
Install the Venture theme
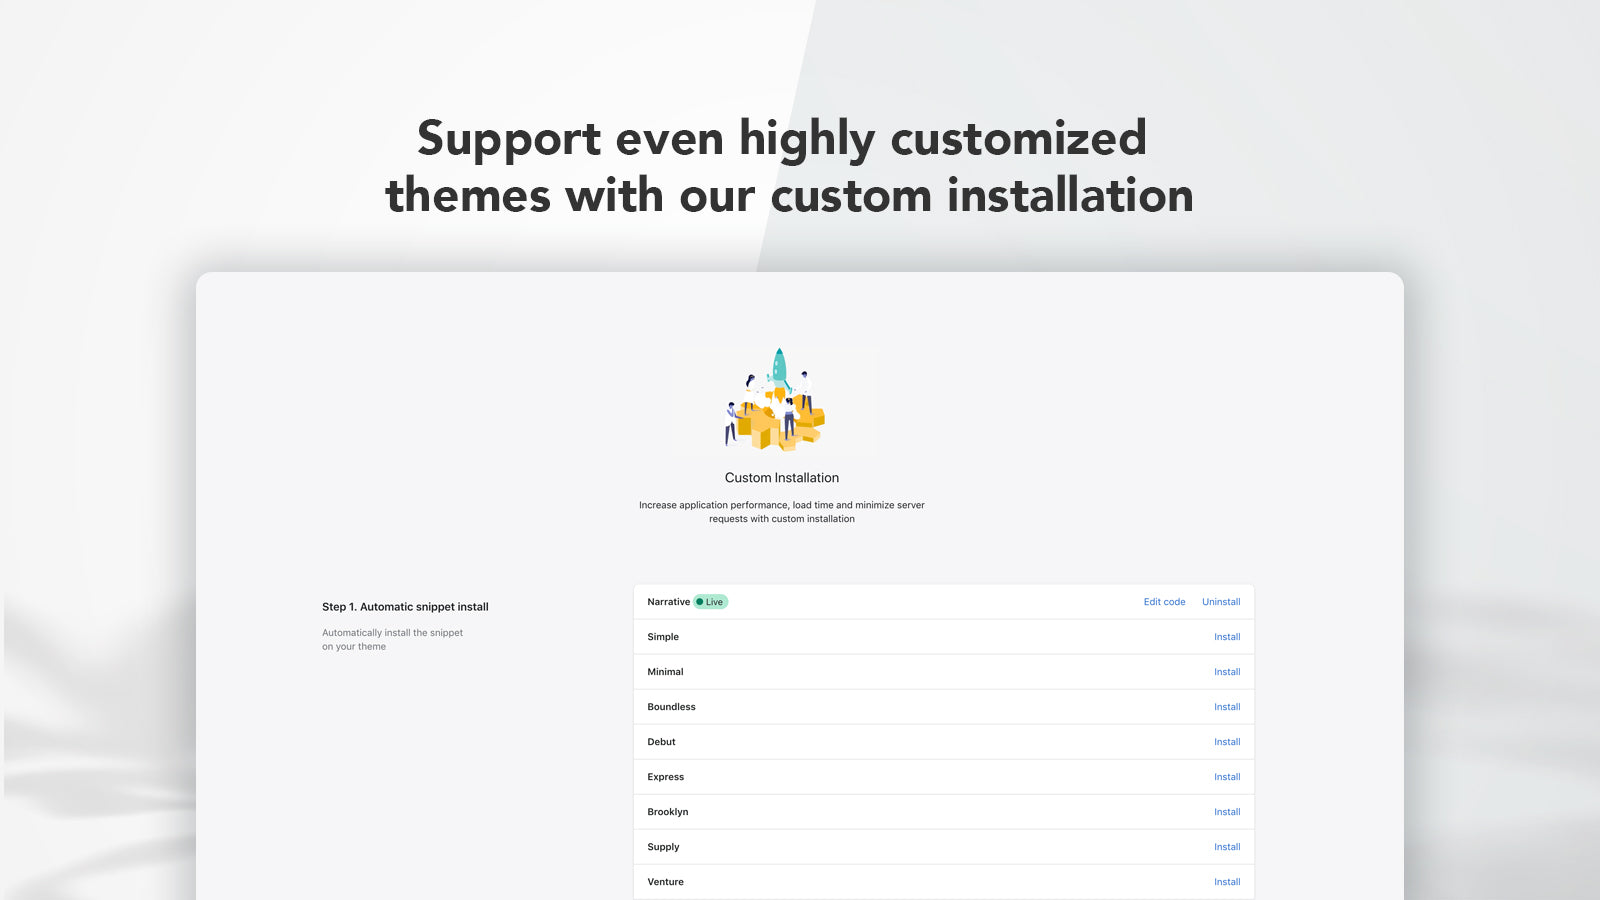pos(1227,881)
